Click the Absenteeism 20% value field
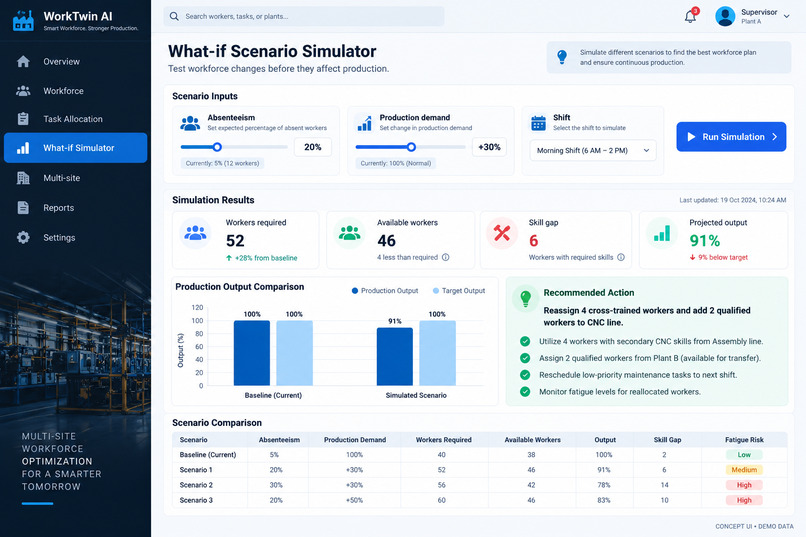 tap(313, 147)
